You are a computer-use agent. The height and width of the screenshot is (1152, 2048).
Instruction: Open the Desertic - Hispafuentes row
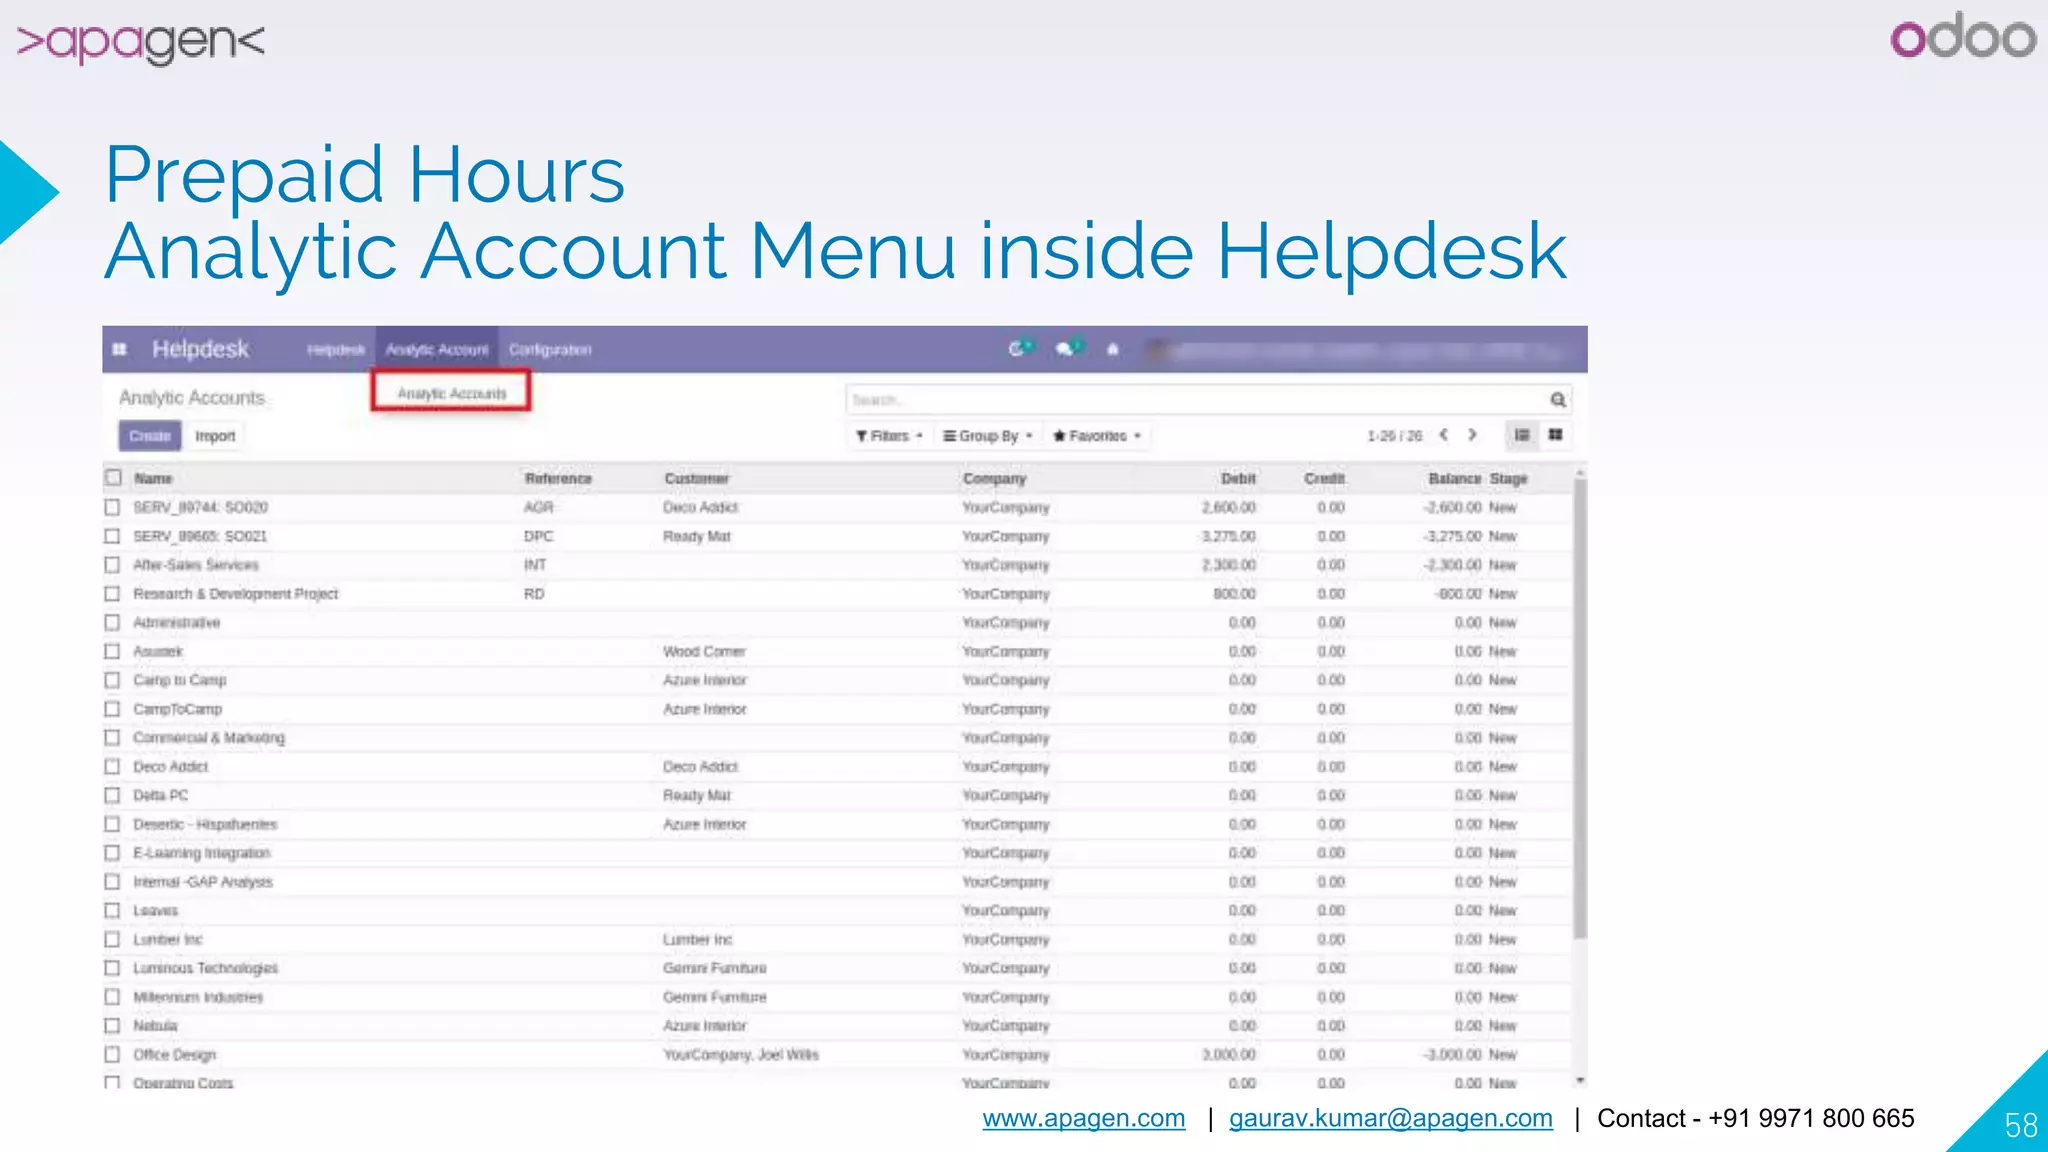840,824
